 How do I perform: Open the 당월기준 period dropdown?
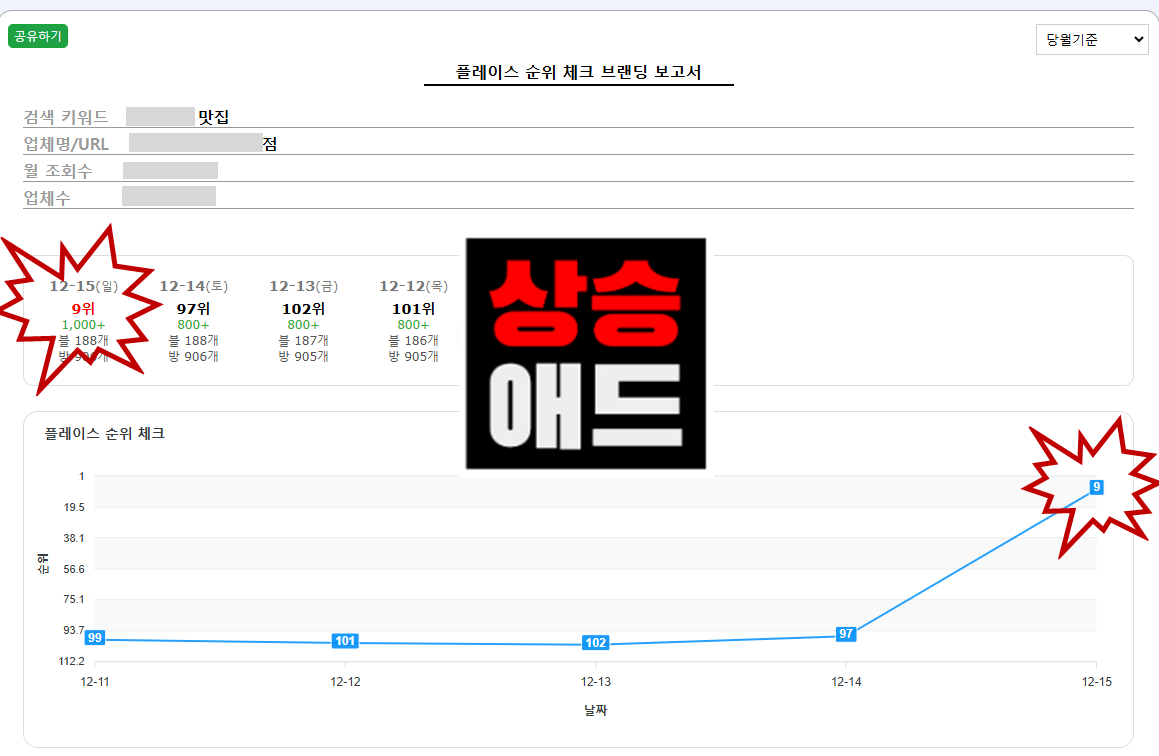click(x=1092, y=40)
